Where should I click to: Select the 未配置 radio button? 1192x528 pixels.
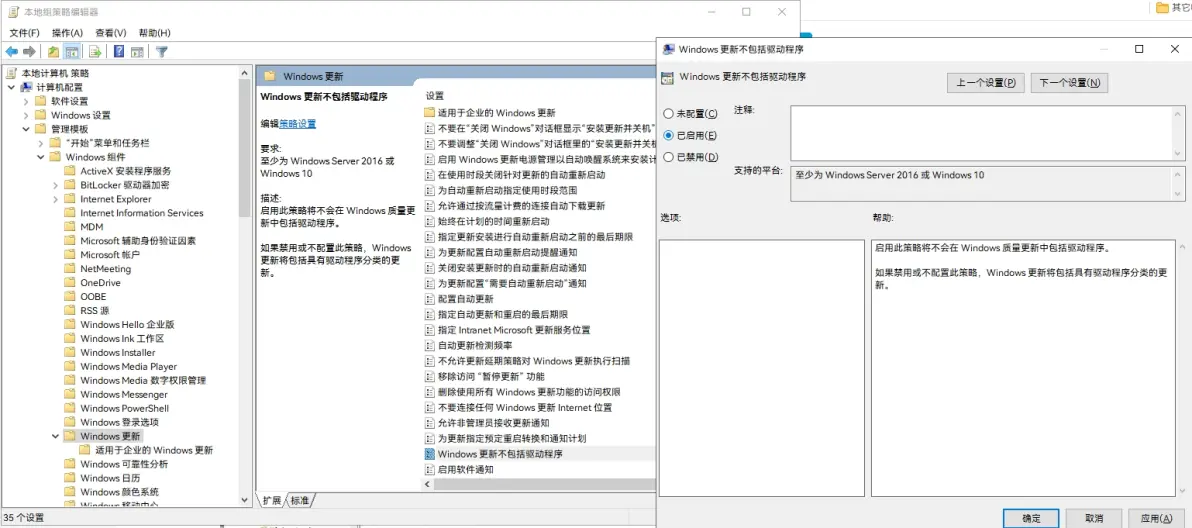click(x=669, y=114)
